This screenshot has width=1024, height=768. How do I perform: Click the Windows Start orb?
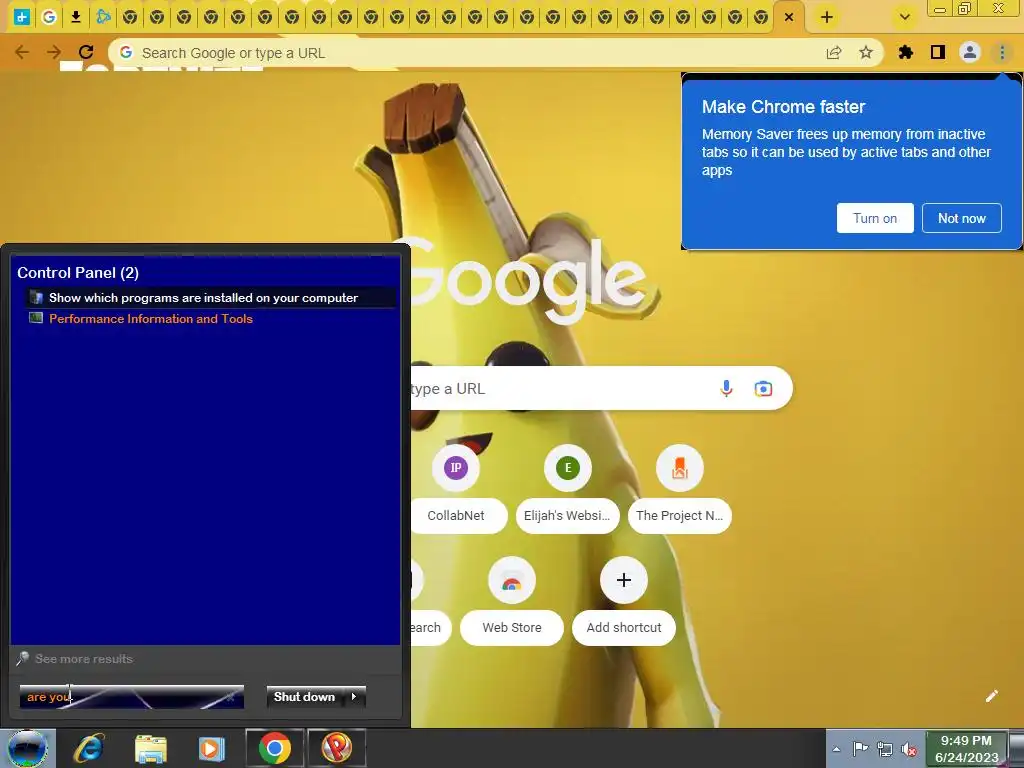[x=27, y=748]
